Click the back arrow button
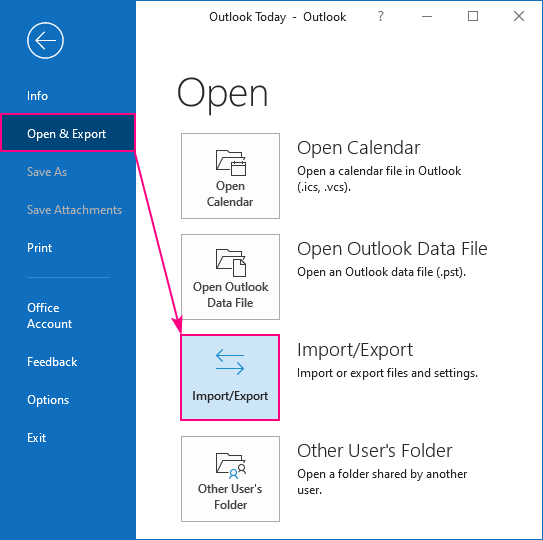 pos(45,41)
